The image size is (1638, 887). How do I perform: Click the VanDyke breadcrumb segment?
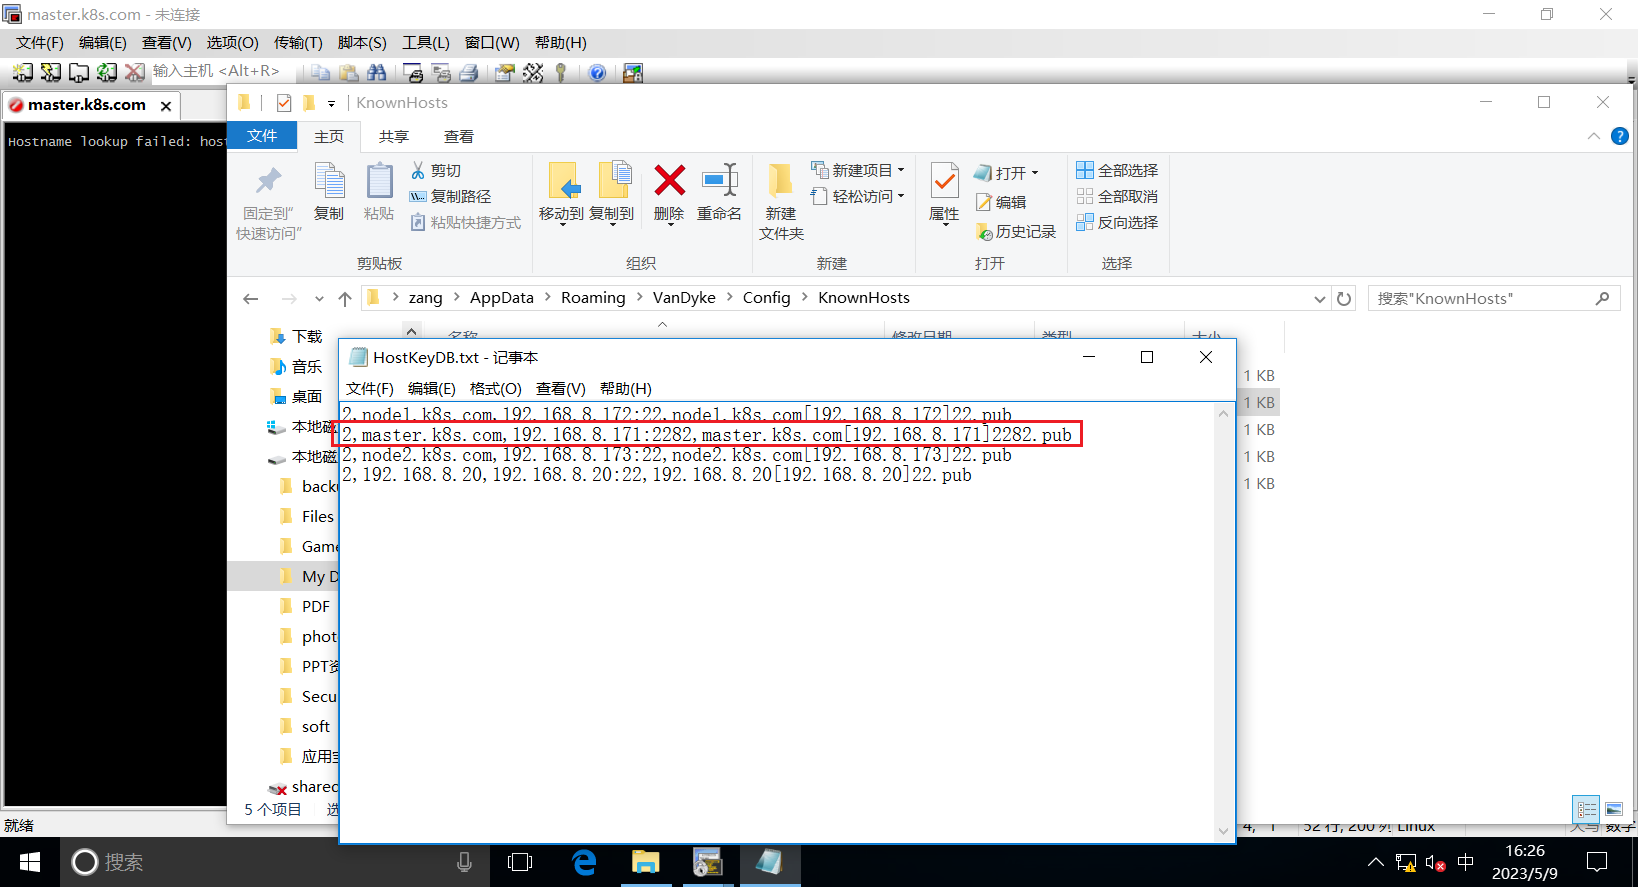tap(684, 297)
